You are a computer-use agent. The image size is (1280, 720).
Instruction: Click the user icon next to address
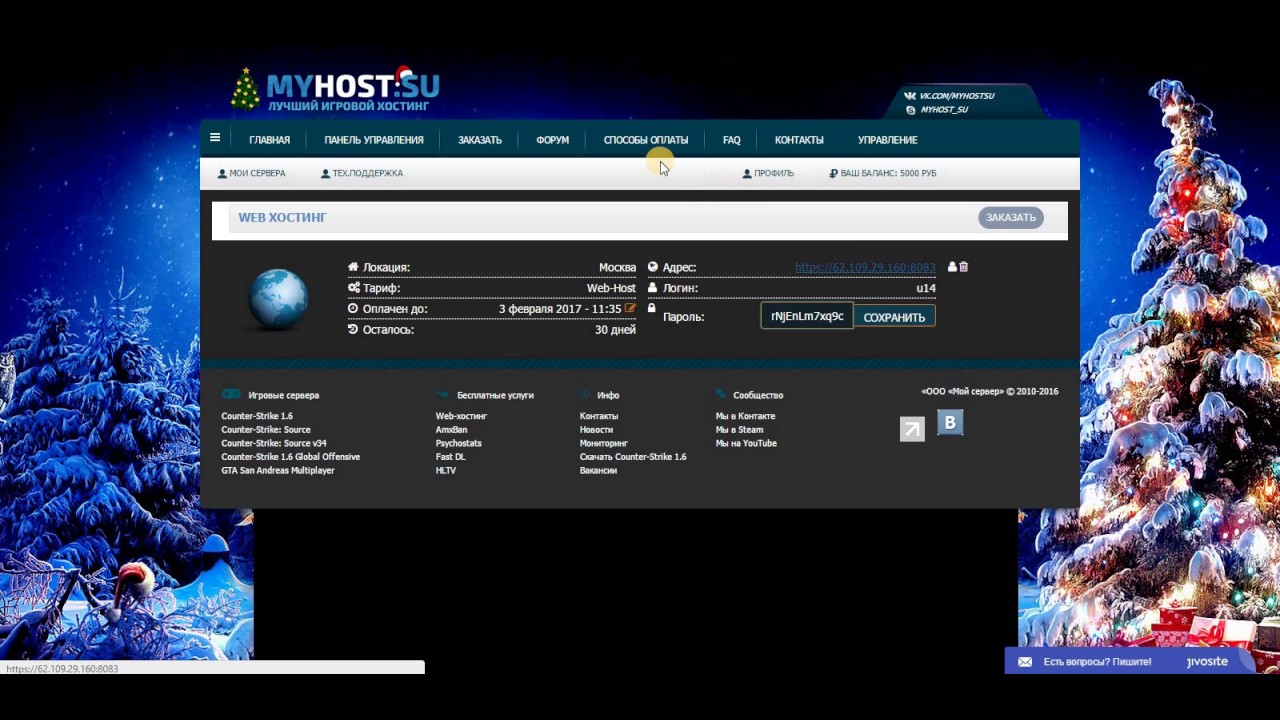pyautogui.click(x=952, y=267)
